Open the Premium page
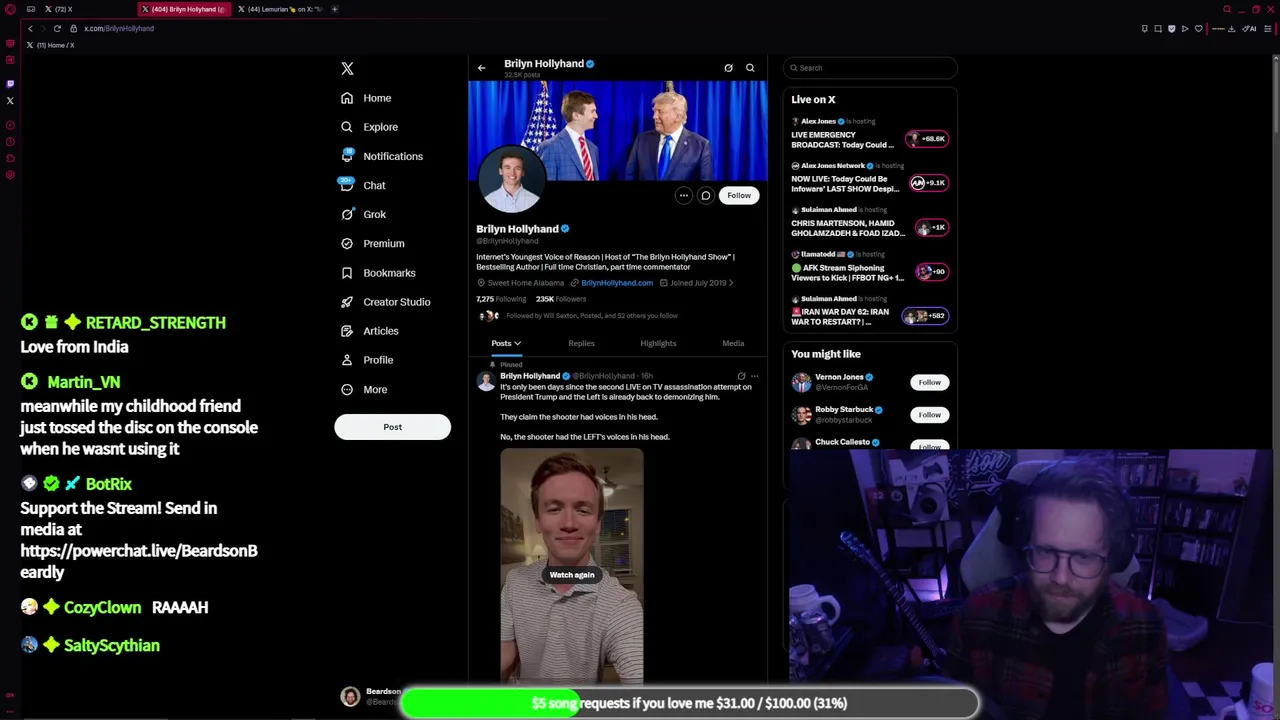Viewport: 1280px width, 720px height. (371, 243)
